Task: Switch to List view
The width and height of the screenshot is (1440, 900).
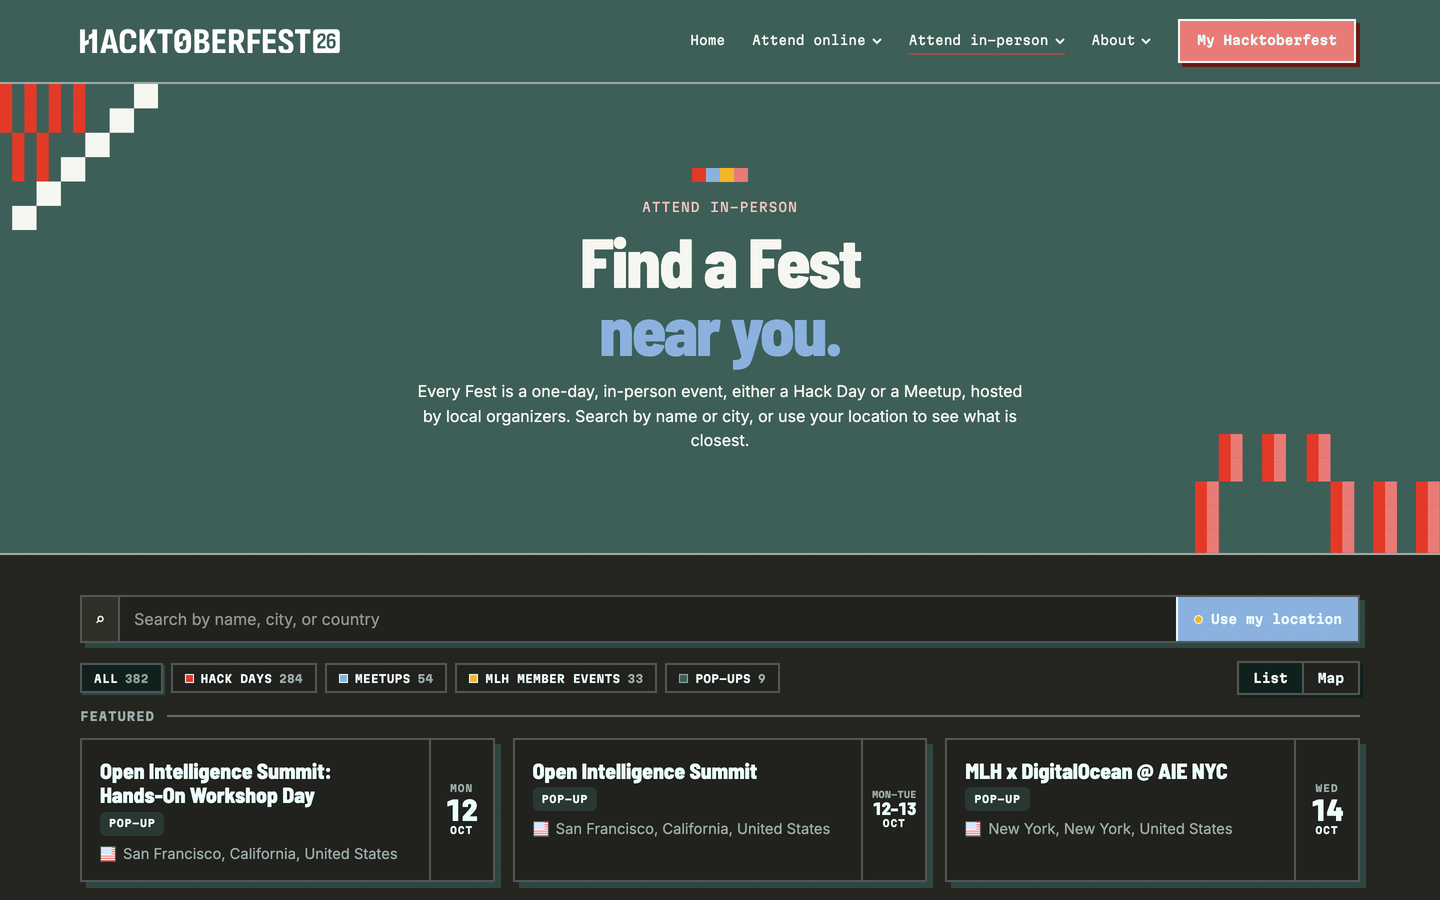Action: 1270,678
